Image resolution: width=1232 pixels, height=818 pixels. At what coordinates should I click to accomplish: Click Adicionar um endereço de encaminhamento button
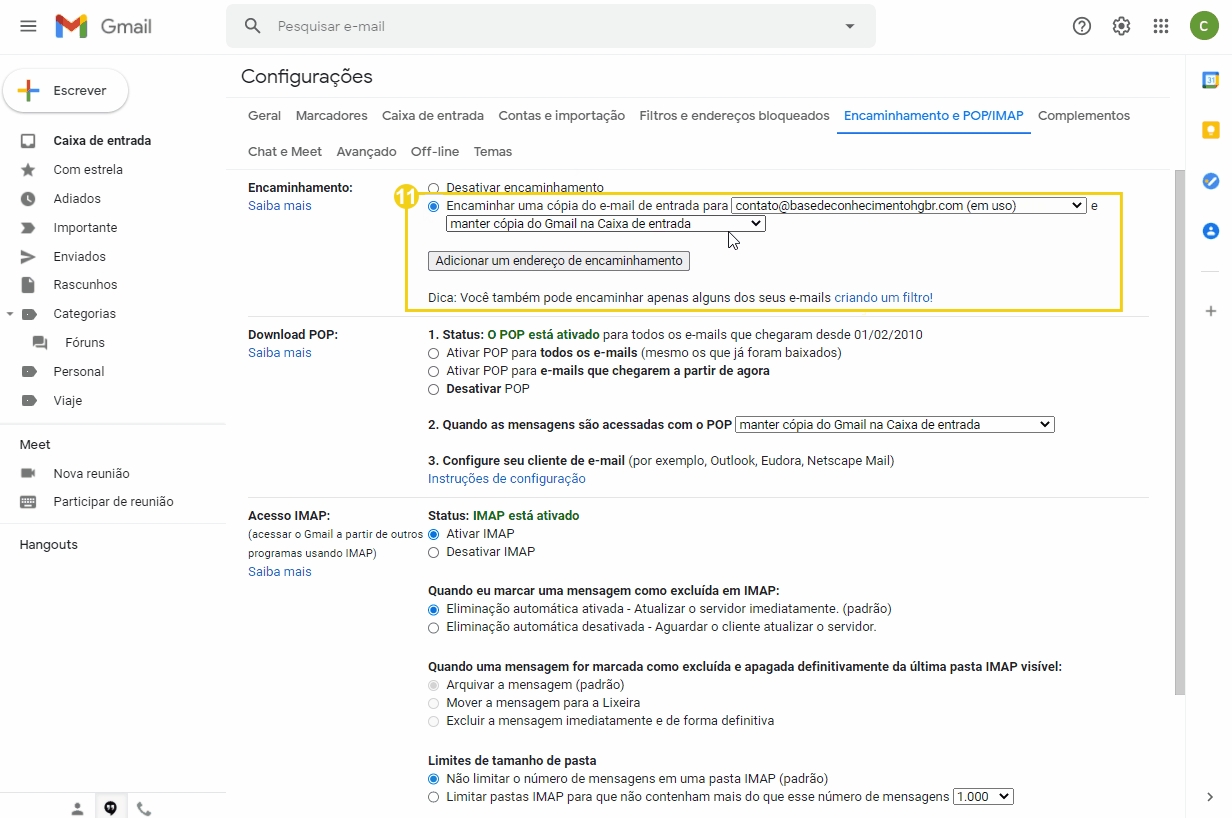(x=558, y=261)
